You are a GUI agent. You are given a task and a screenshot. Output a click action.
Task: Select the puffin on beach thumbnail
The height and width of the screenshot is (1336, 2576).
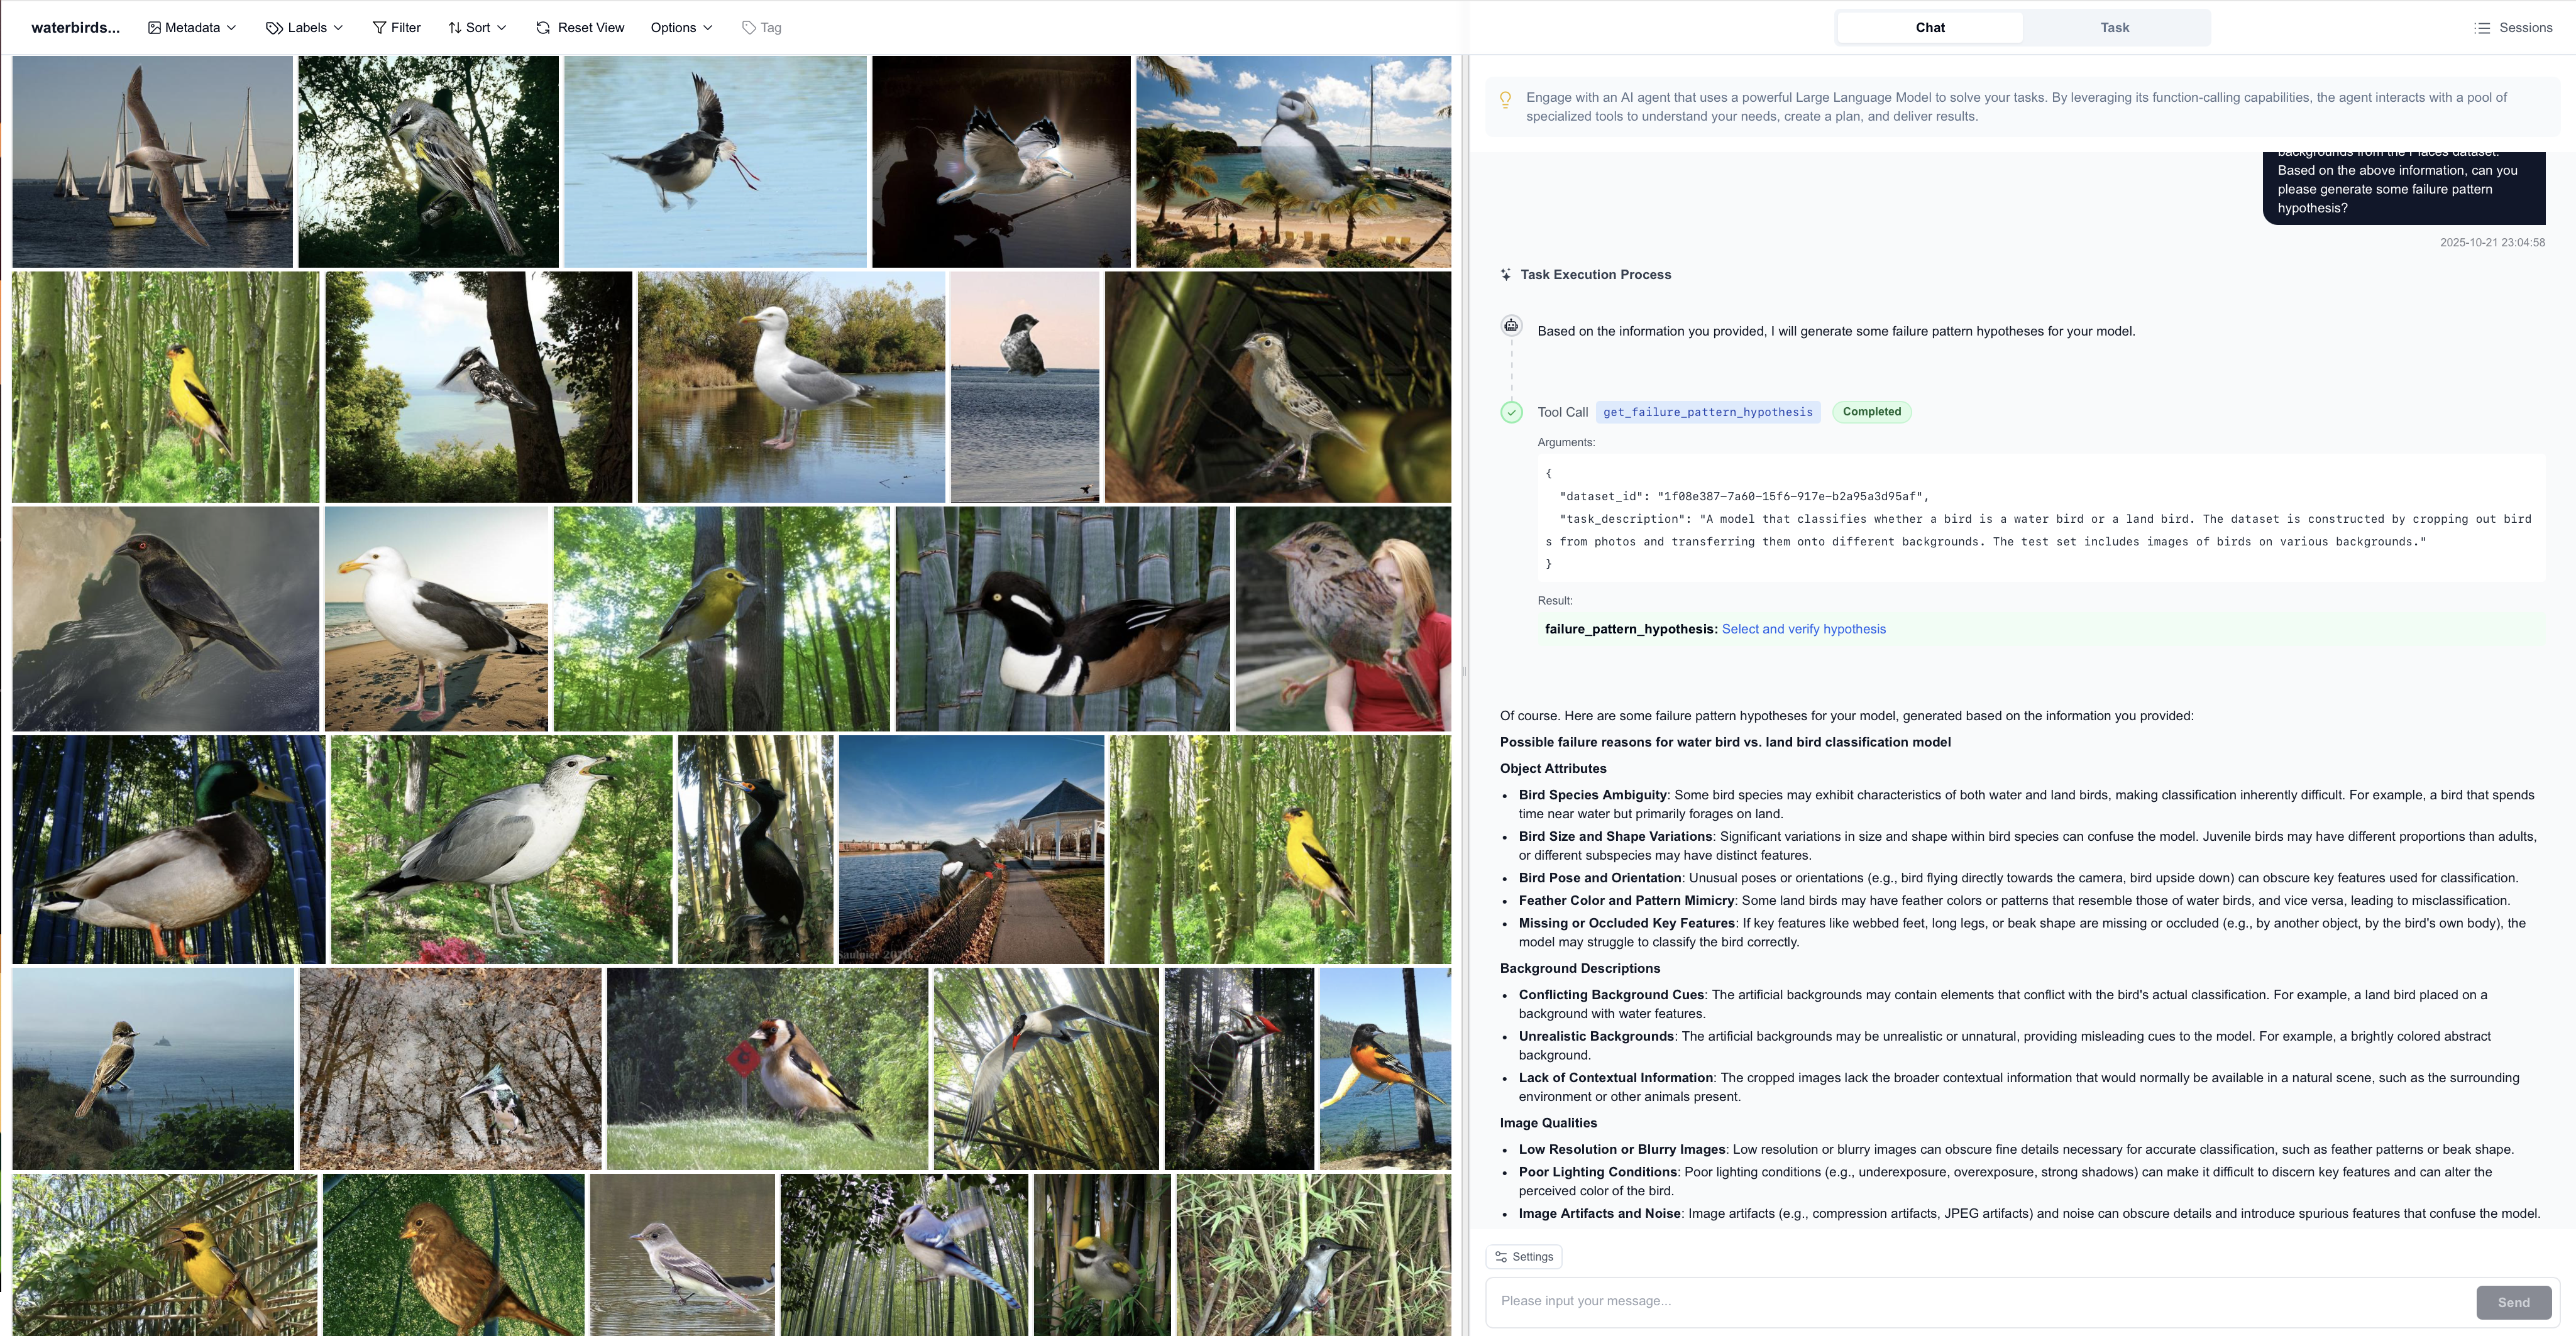[1293, 161]
